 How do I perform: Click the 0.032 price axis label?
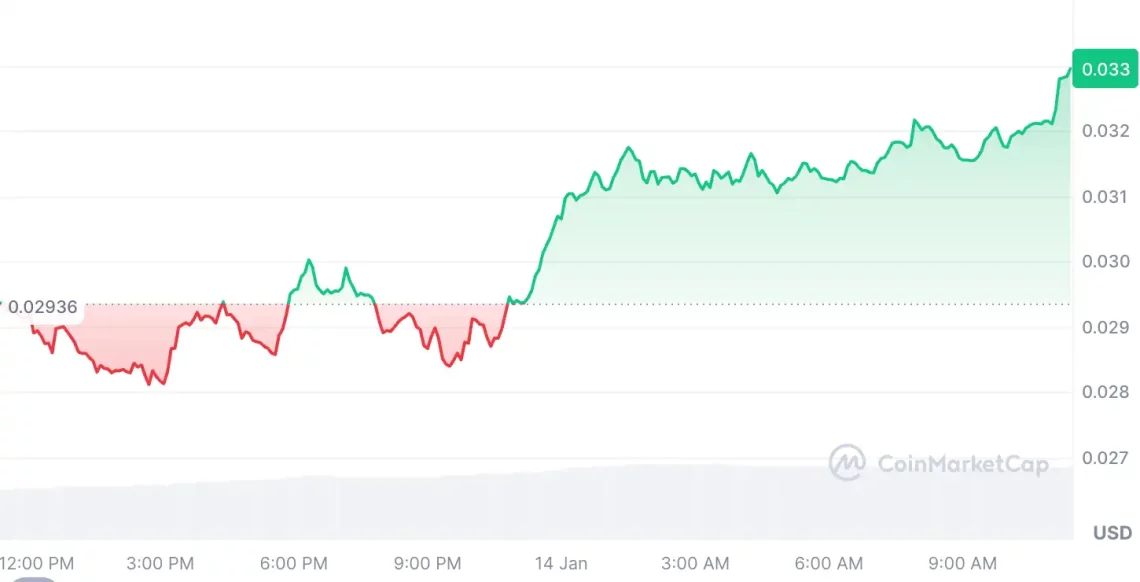click(1106, 131)
